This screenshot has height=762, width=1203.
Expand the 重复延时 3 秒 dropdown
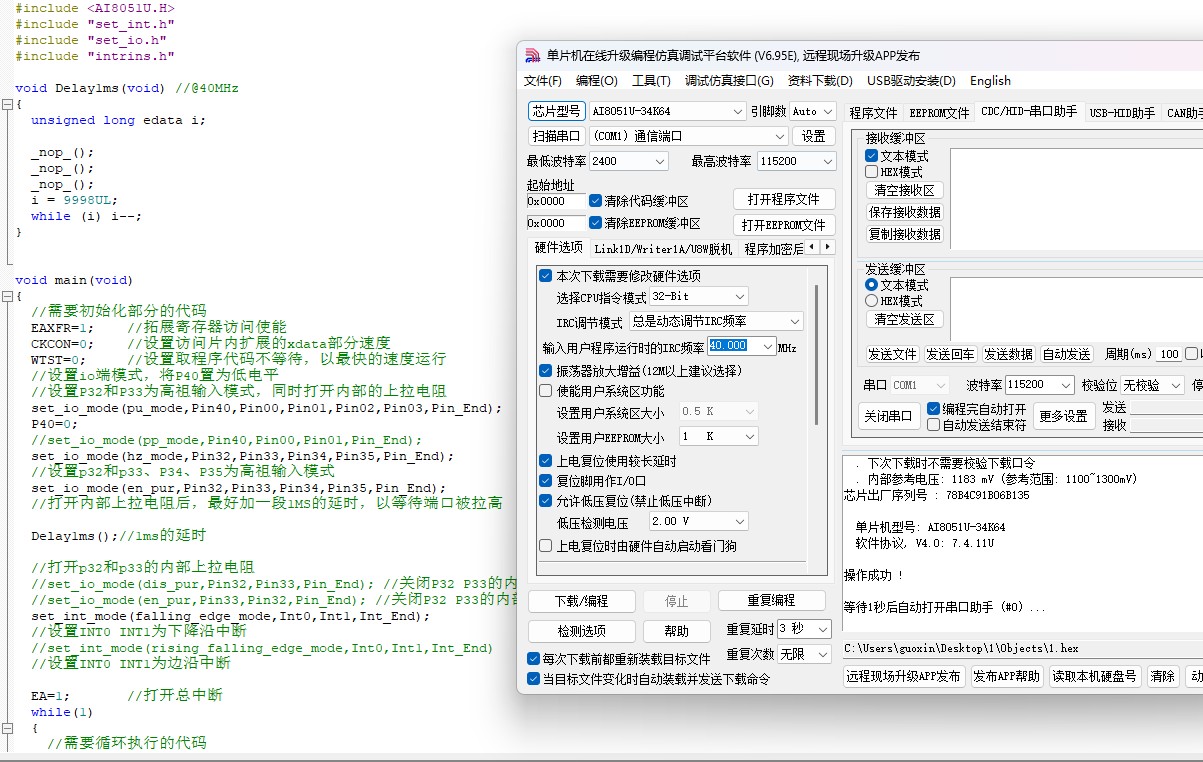click(x=823, y=629)
